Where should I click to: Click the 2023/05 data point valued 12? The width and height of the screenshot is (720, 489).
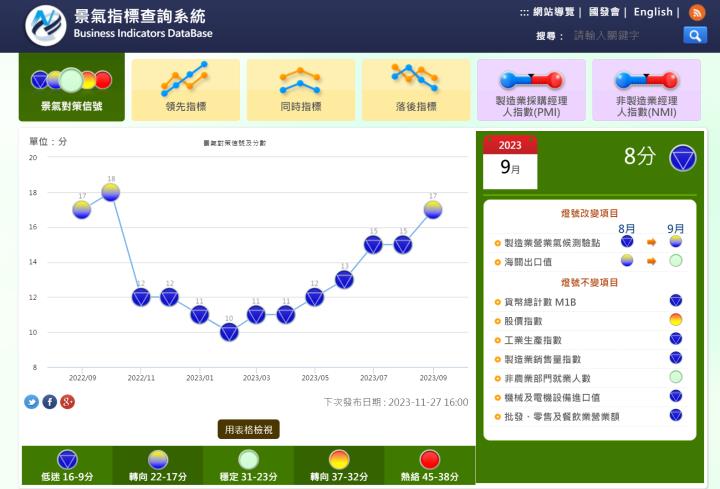click(315, 297)
